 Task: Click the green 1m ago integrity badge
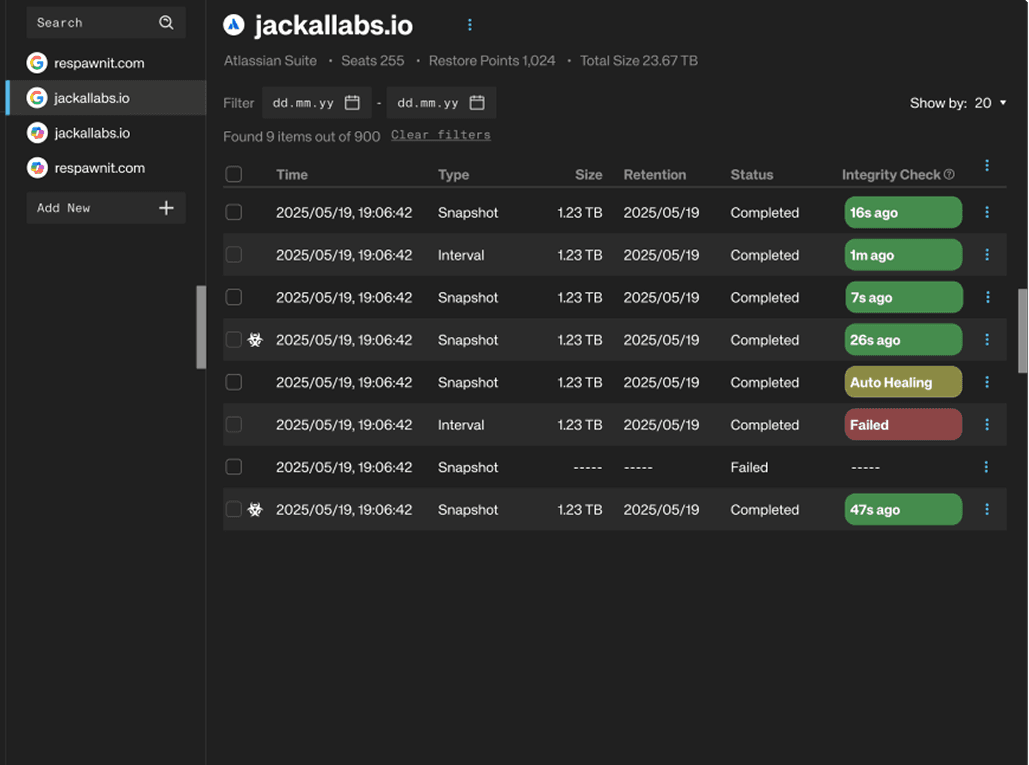pyautogui.click(x=903, y=255)
